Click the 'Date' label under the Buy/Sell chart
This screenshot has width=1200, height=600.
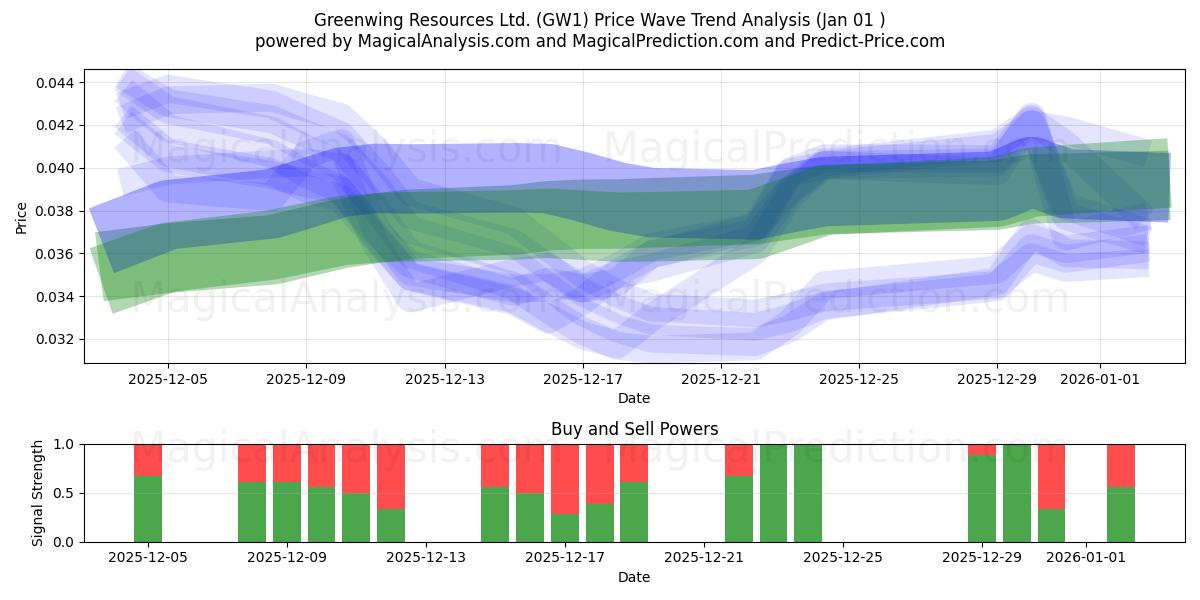pyautogui.click(x=634, y=577)
